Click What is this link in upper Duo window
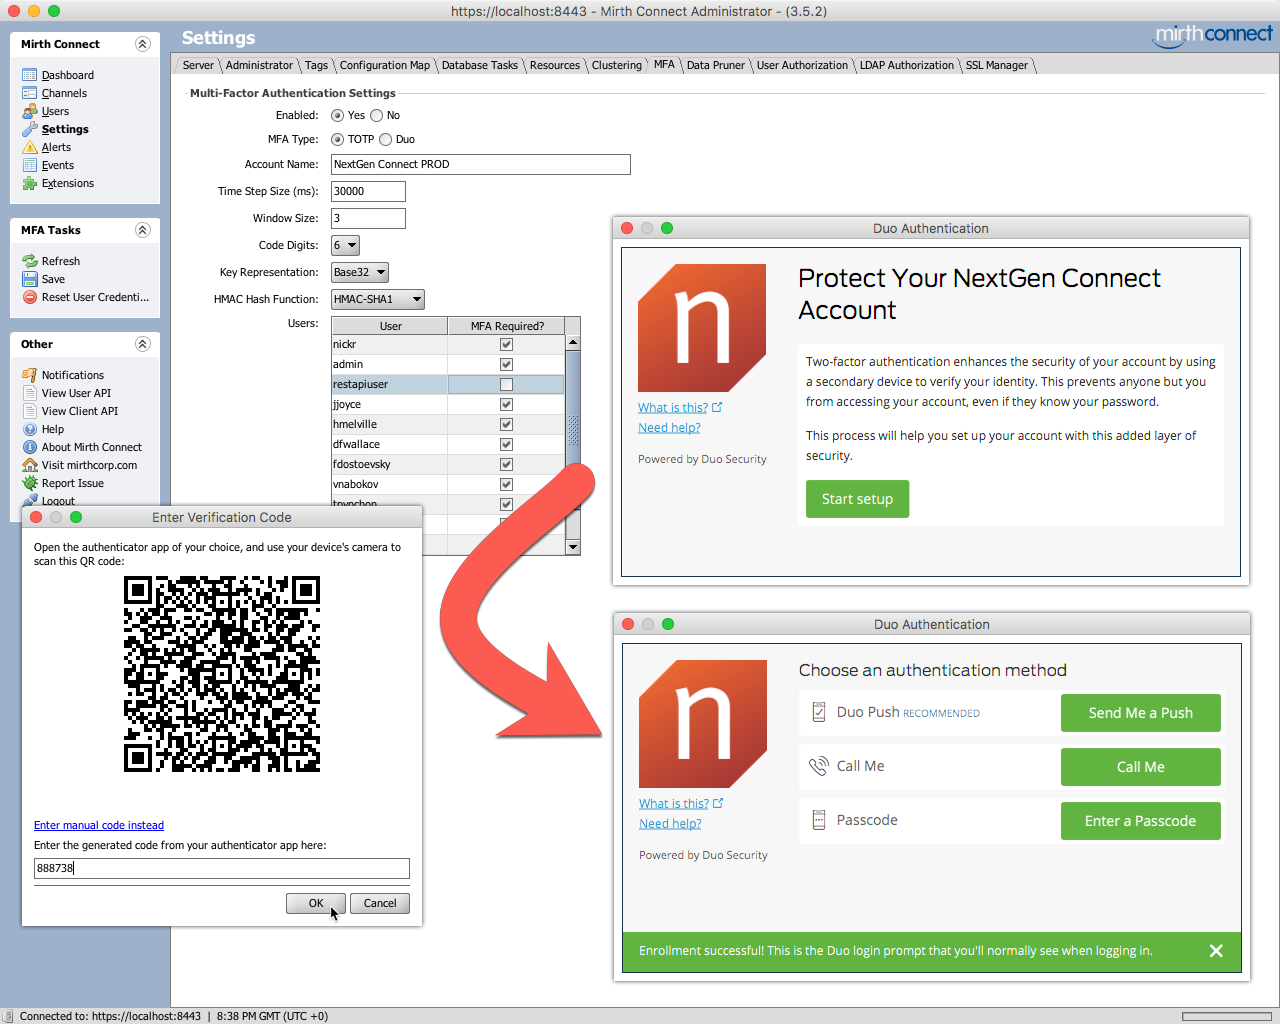 (x=673, y=407)
